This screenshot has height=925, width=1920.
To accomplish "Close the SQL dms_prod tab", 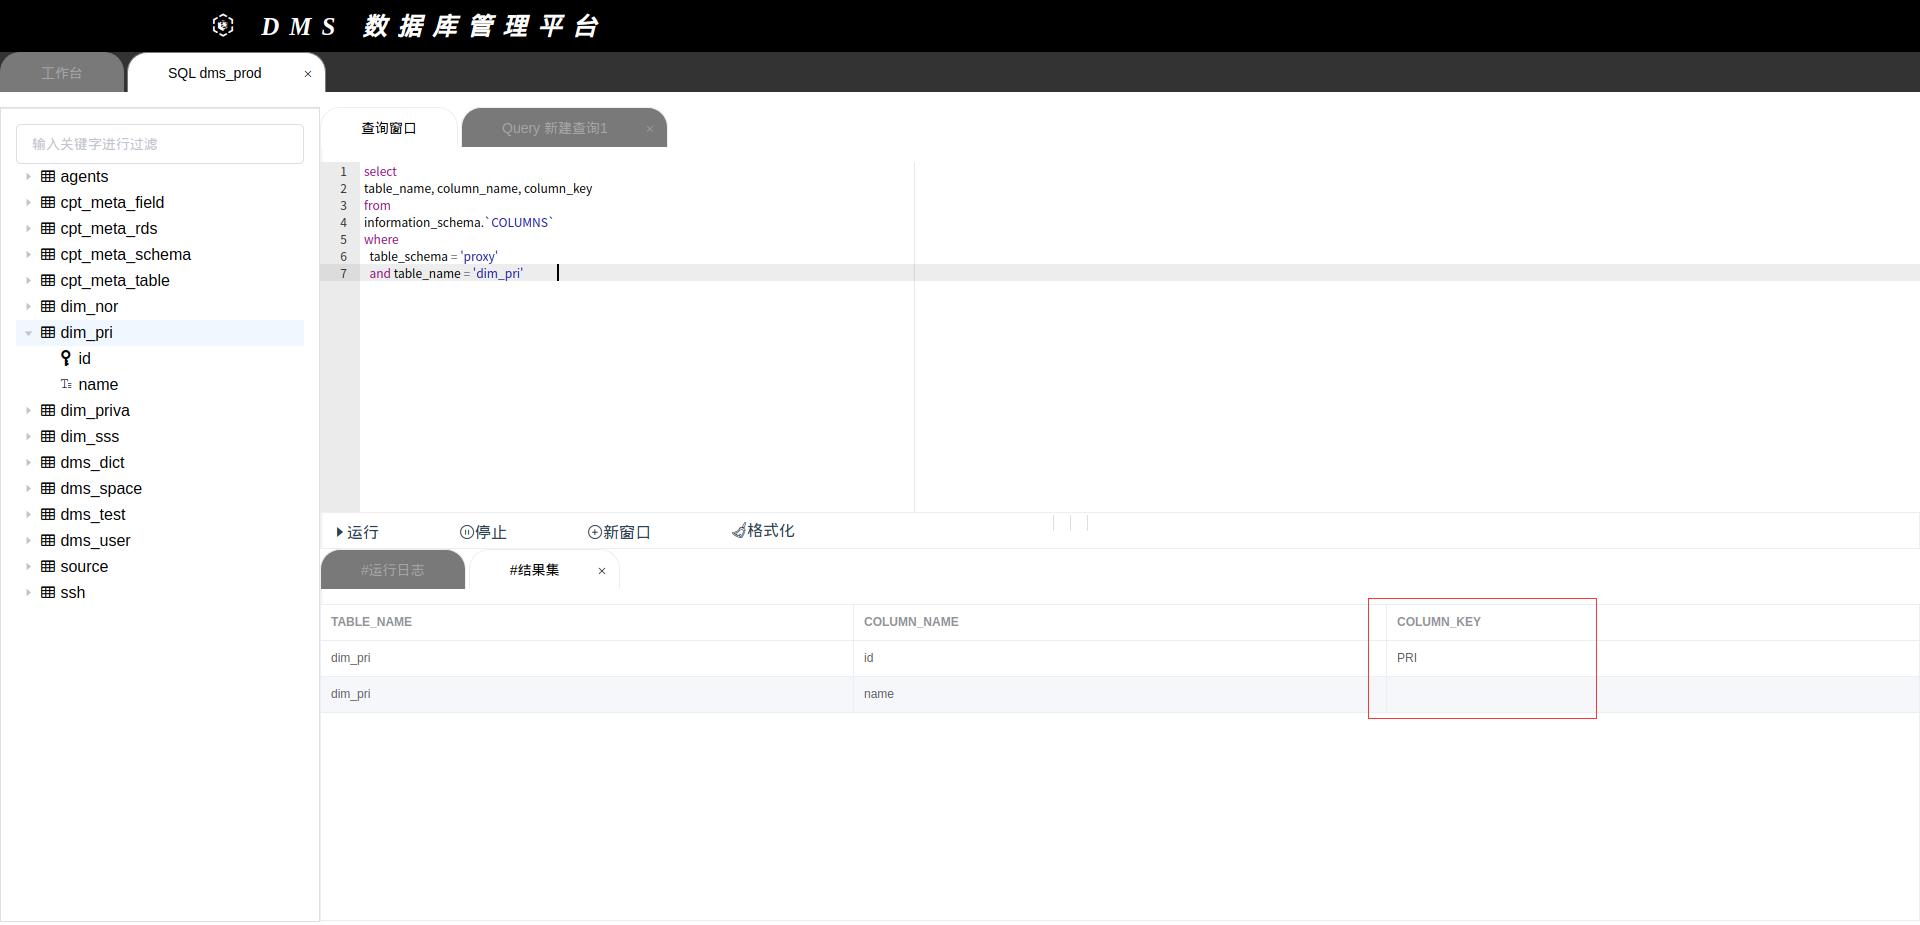I will 308,74.
